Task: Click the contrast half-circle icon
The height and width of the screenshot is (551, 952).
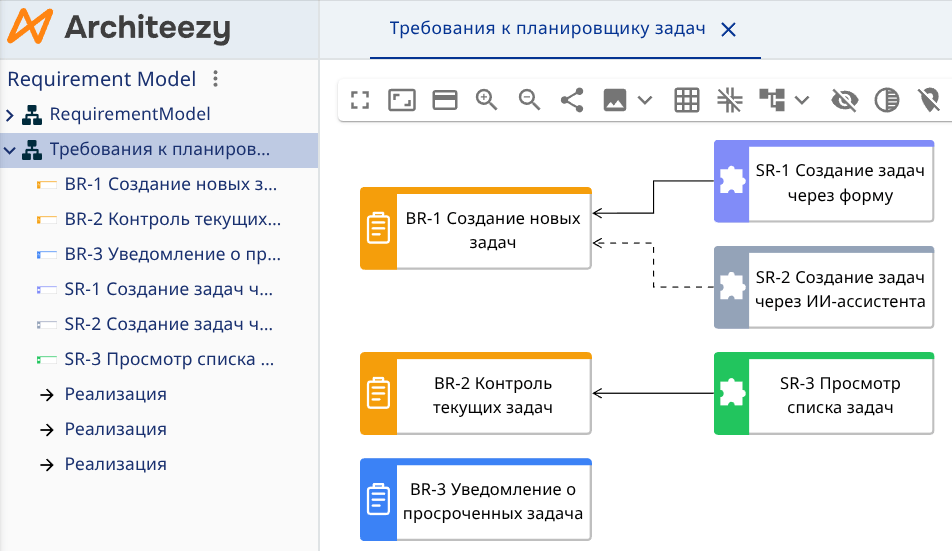Action: [886, 100]
